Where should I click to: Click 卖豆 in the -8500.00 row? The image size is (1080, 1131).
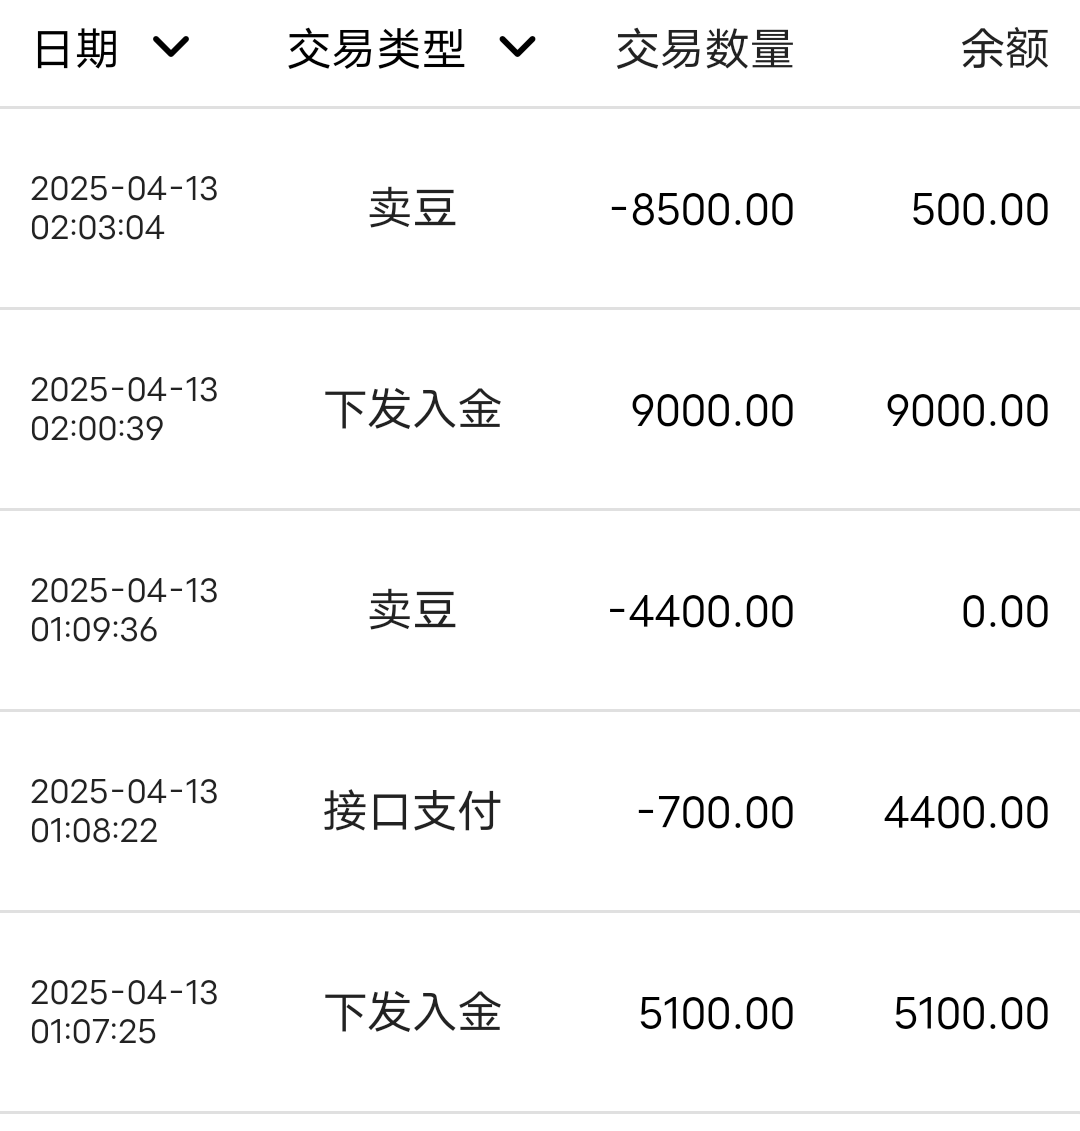[x=412, y=209]
